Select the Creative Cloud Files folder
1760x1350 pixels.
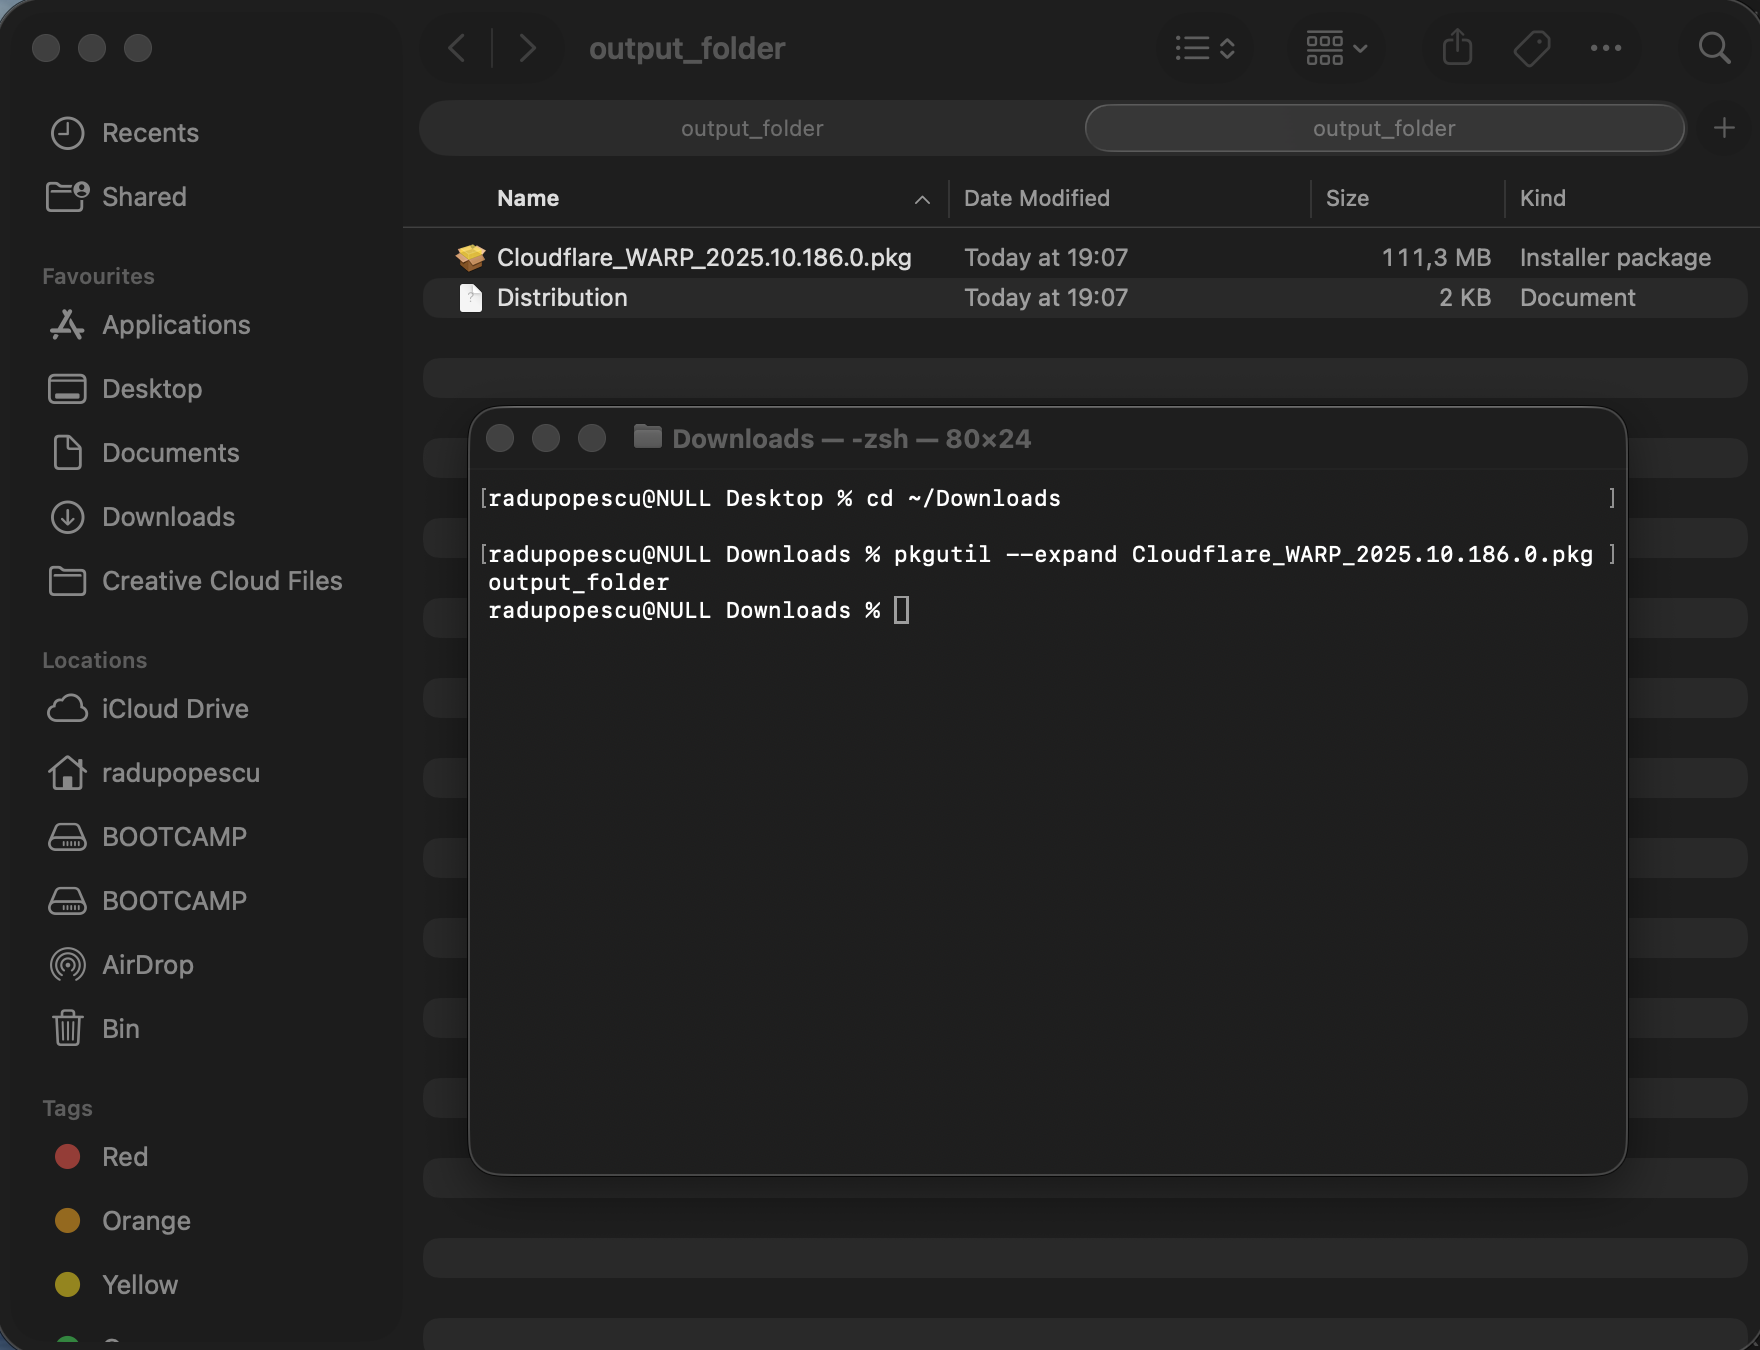pos(222,580)
